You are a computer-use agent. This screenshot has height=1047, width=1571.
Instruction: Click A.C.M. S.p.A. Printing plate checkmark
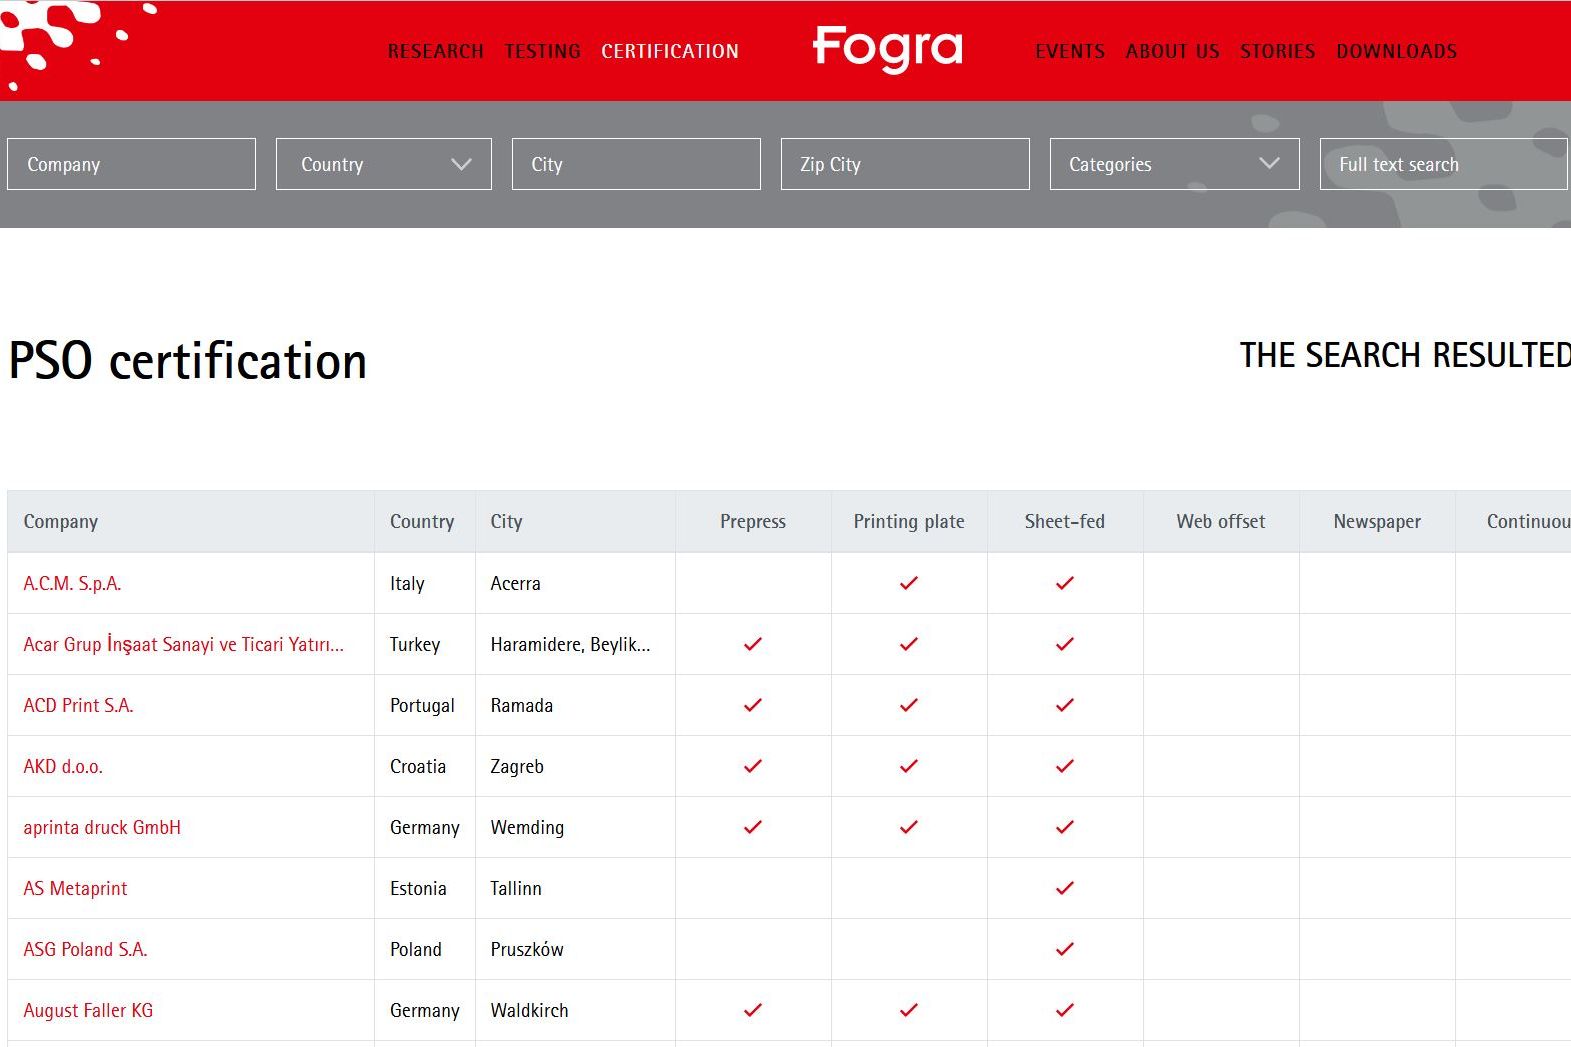[x=909, y=583]
